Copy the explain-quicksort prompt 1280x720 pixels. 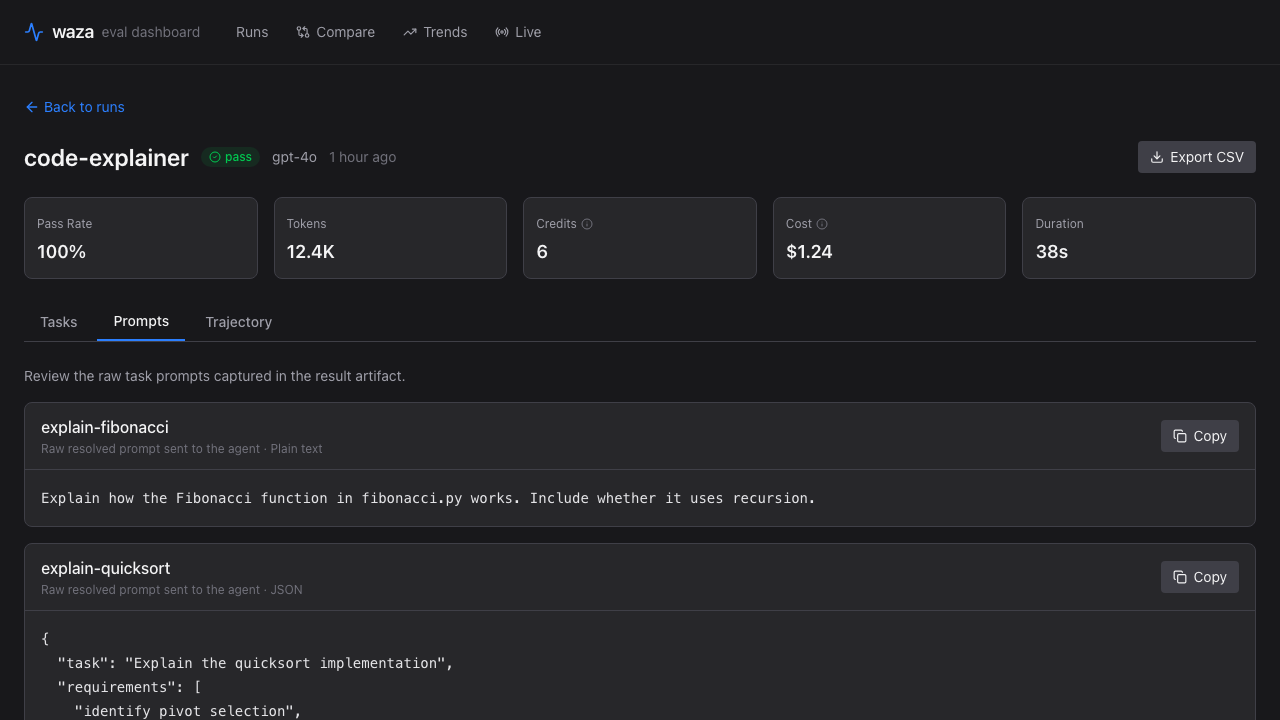point(1200,577)
